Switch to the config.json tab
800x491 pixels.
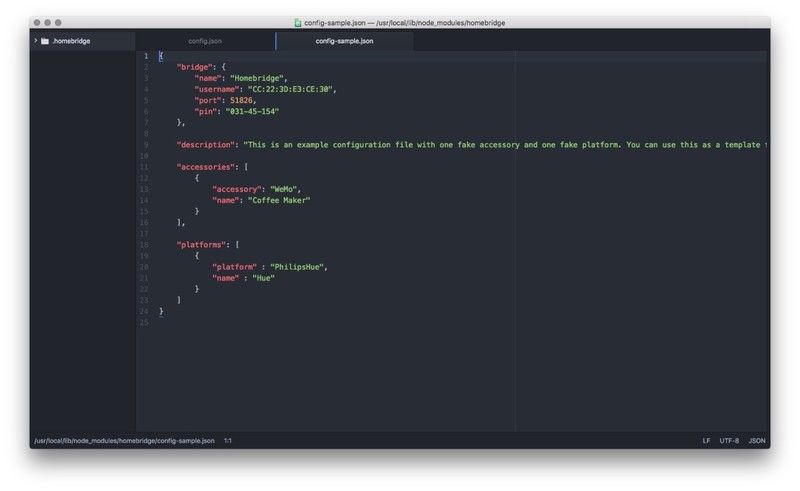[205, 41]
